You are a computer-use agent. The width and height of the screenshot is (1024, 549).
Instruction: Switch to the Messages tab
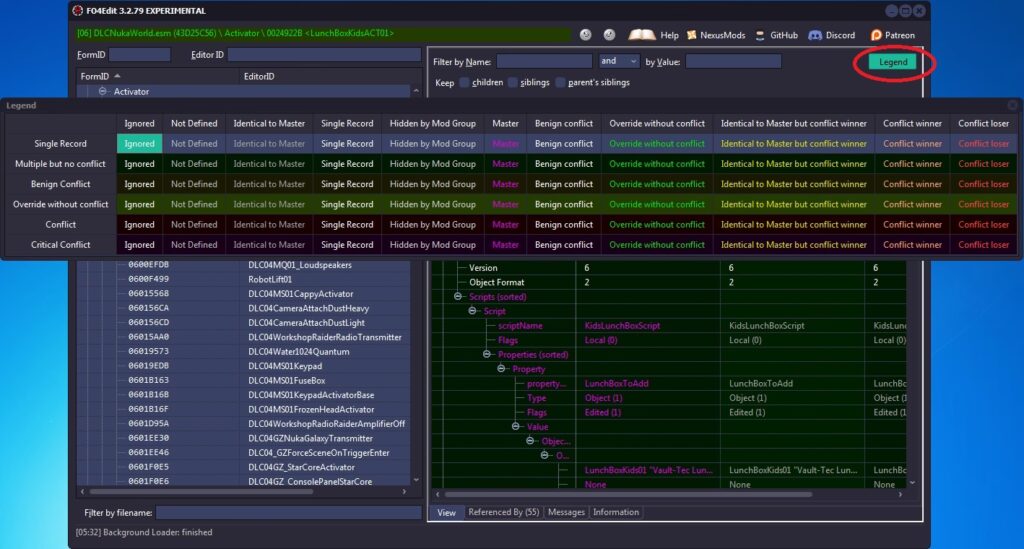coord(566,512)
